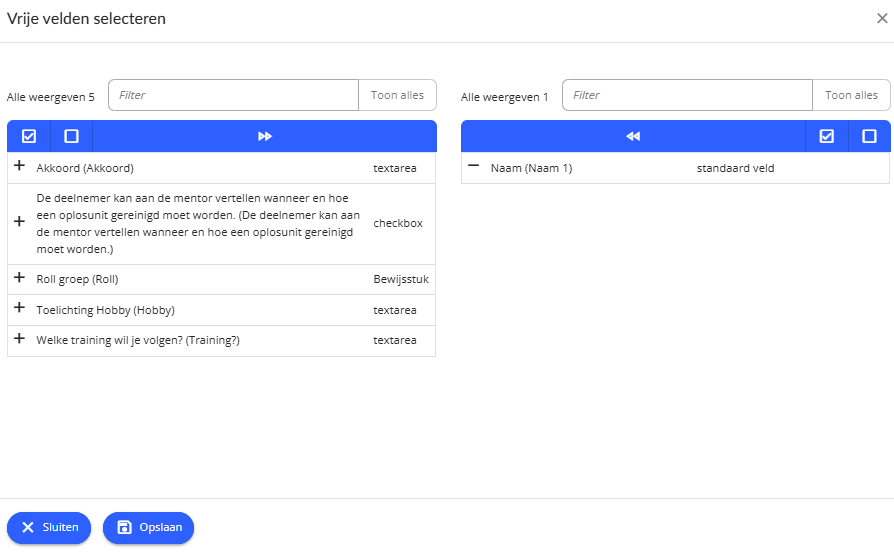Viewport: 894px width, 559px height.
Task: Click the textarea type of Welke training row
Action: 395,341
